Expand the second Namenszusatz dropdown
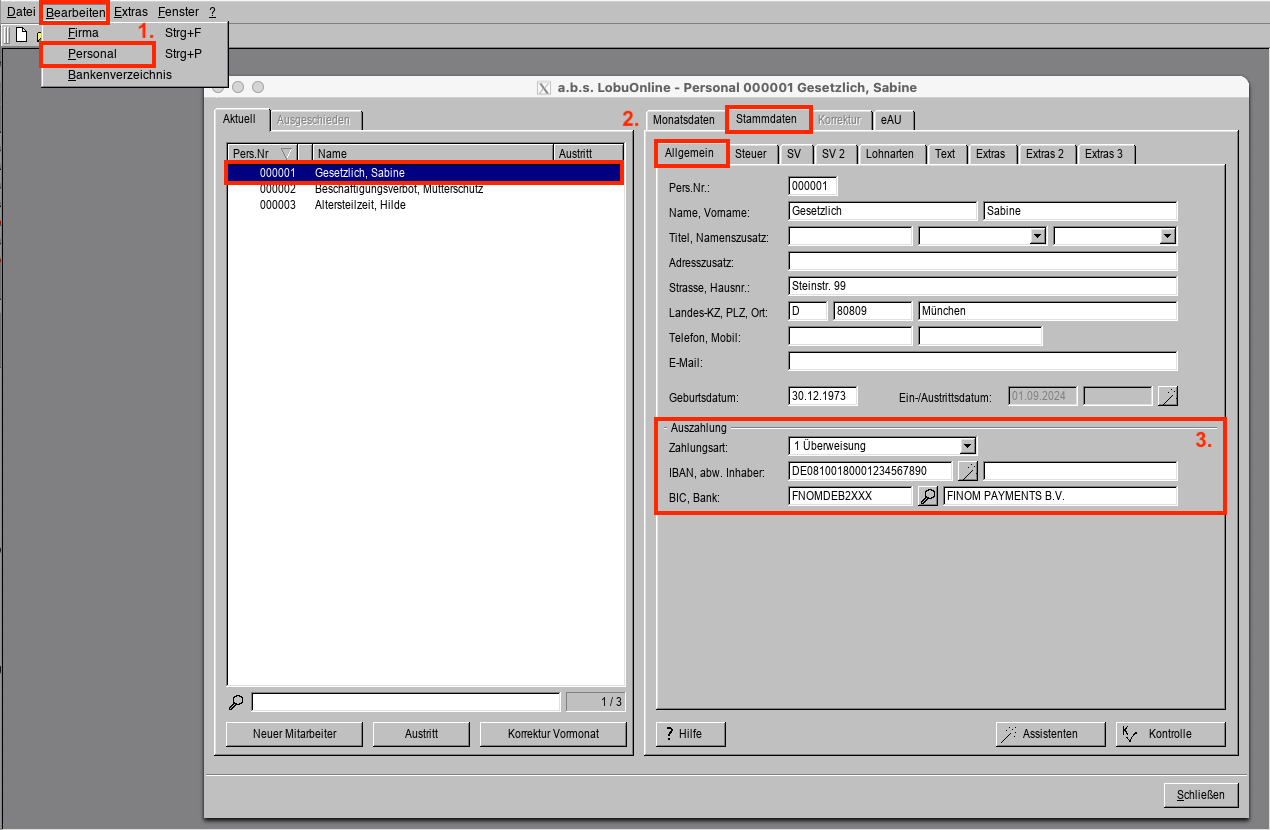Viewport: 1270px width, 830px height. point(1167,237)
